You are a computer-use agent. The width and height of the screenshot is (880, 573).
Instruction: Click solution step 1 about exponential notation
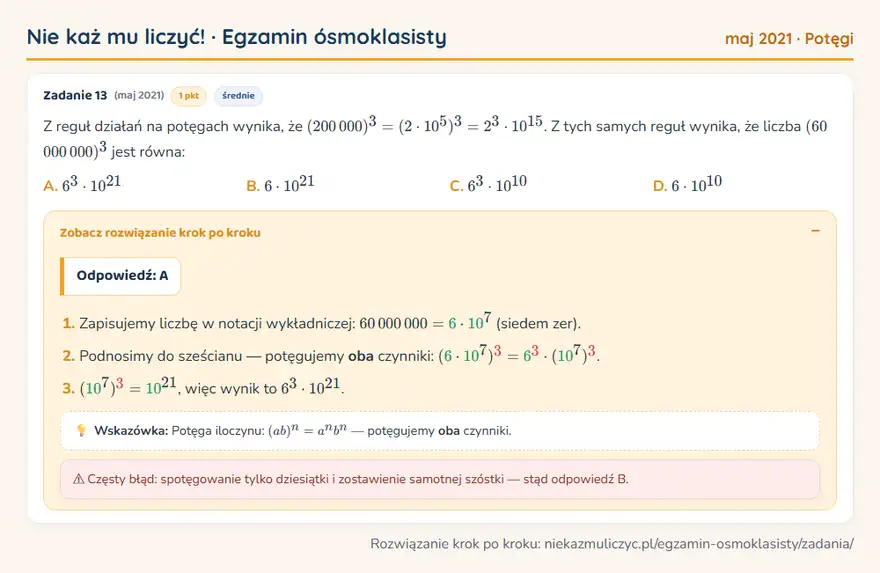[x=322, y=322]
